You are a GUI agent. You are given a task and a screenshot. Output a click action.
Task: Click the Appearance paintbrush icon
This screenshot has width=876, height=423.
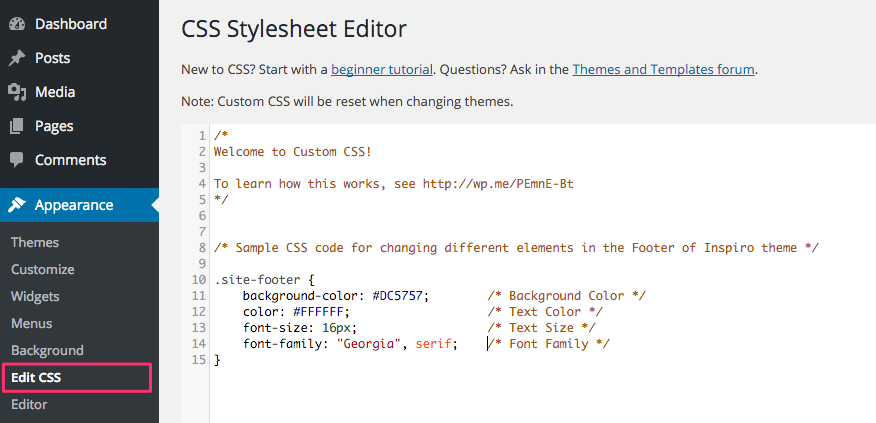click(x=17, y=205)
